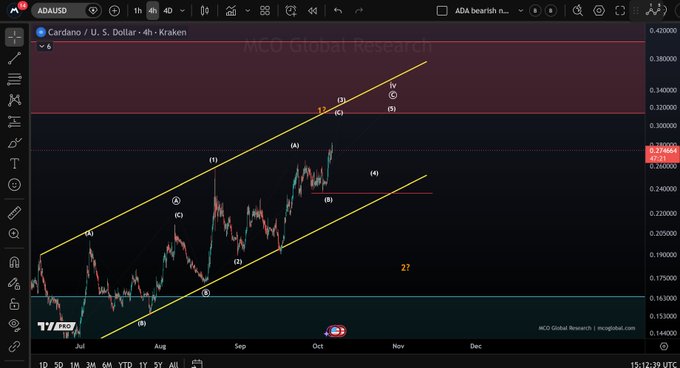Click the plus icon to compare symbols

click(x=114, y=11)
